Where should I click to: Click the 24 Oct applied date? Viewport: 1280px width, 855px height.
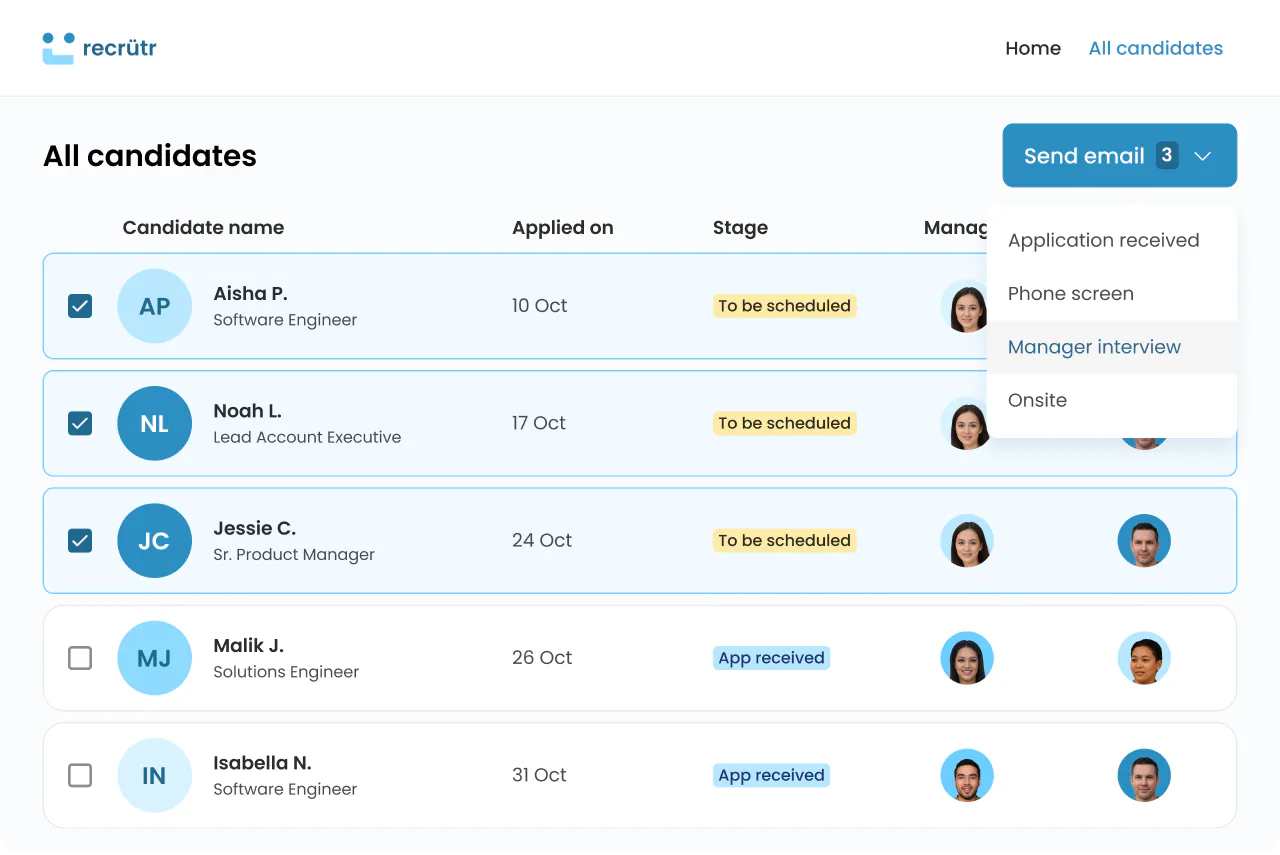click(x=542, y=541)
